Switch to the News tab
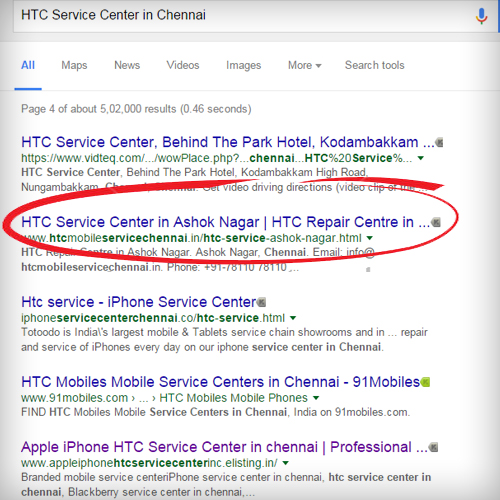The height and width of the screenshot is (500, 500). coord(127,65)
